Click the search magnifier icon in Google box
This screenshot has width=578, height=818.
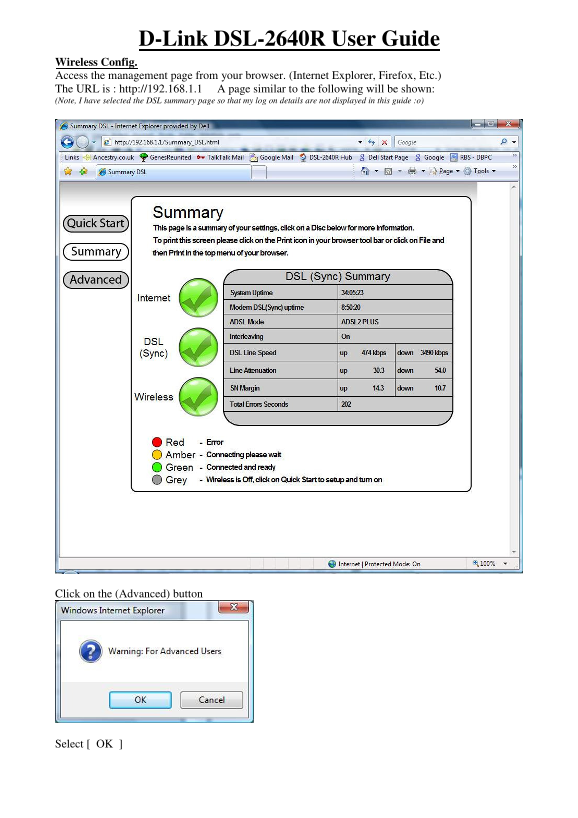click(503, 142)
